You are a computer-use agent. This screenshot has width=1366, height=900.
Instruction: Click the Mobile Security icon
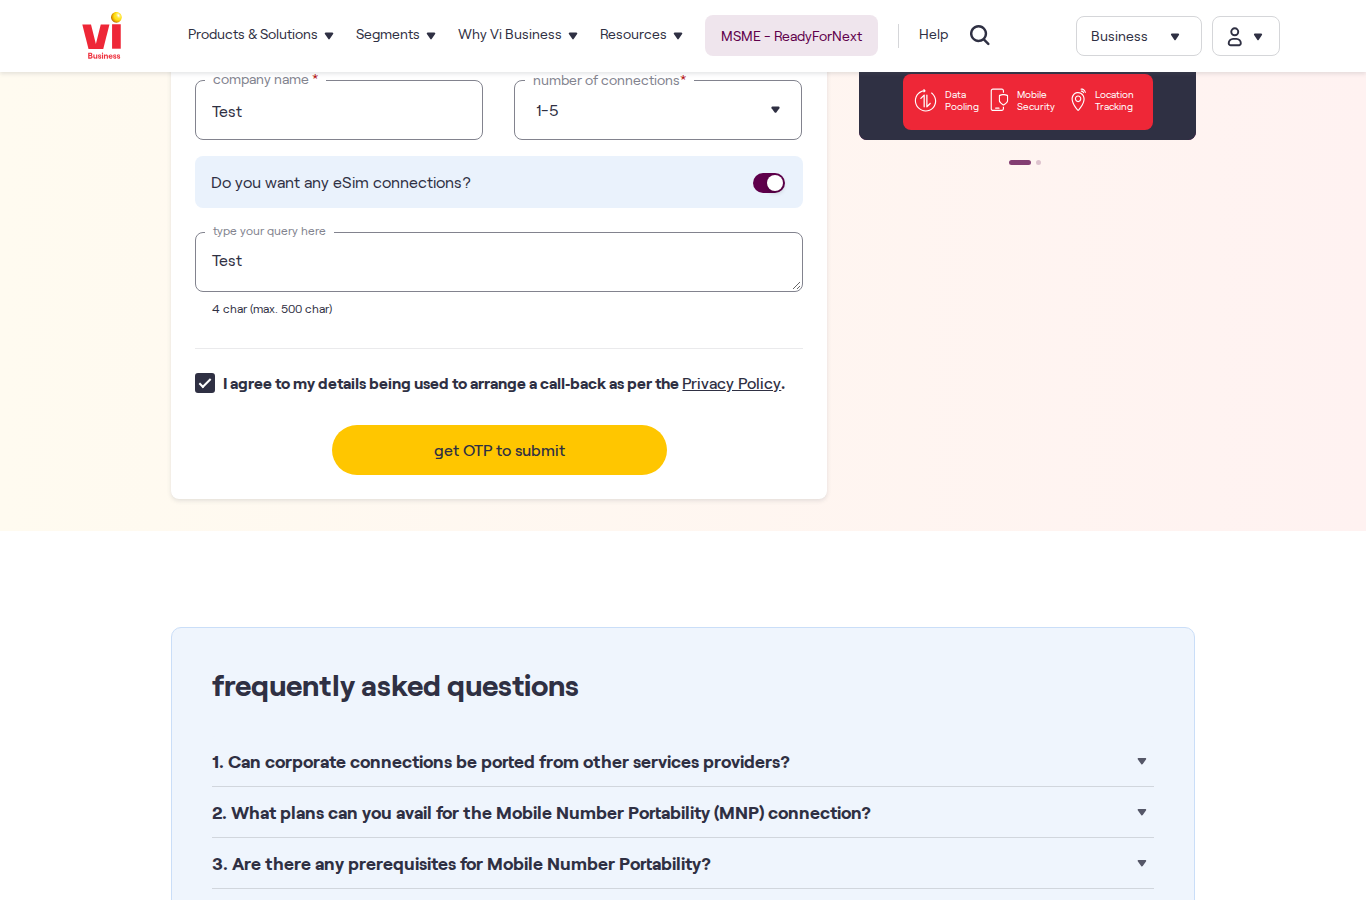998,100
